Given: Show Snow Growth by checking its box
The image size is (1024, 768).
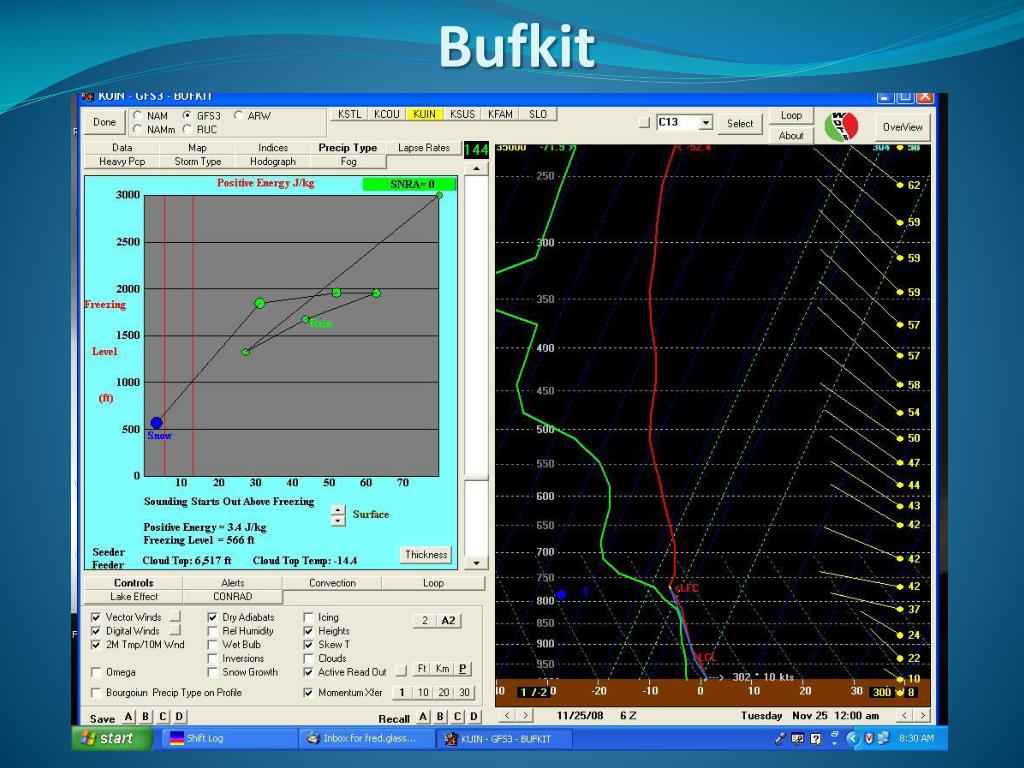Looking at the screenshot, I should click(x=212, y=672).
